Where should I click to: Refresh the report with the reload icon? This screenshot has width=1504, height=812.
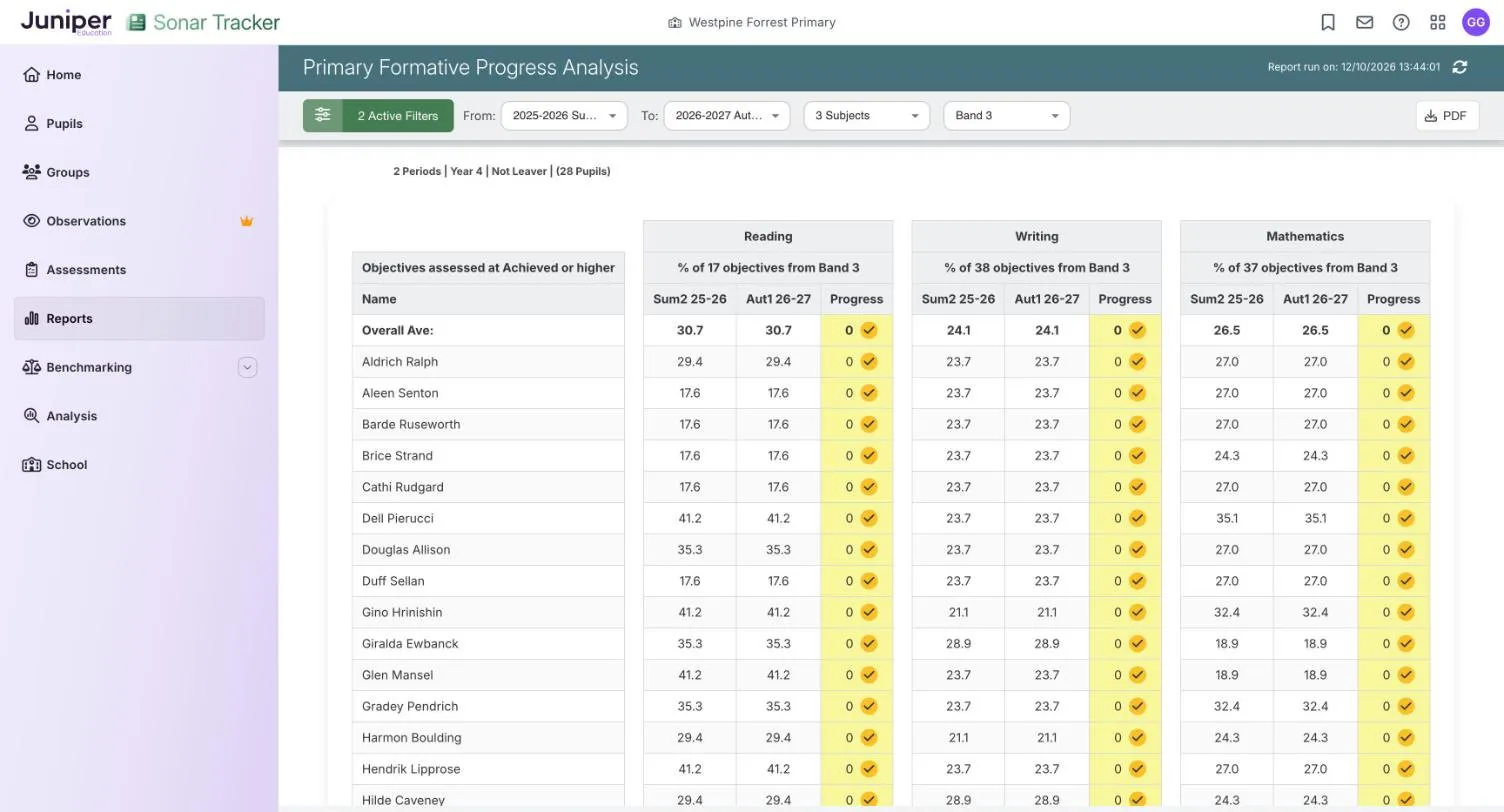1460,67
